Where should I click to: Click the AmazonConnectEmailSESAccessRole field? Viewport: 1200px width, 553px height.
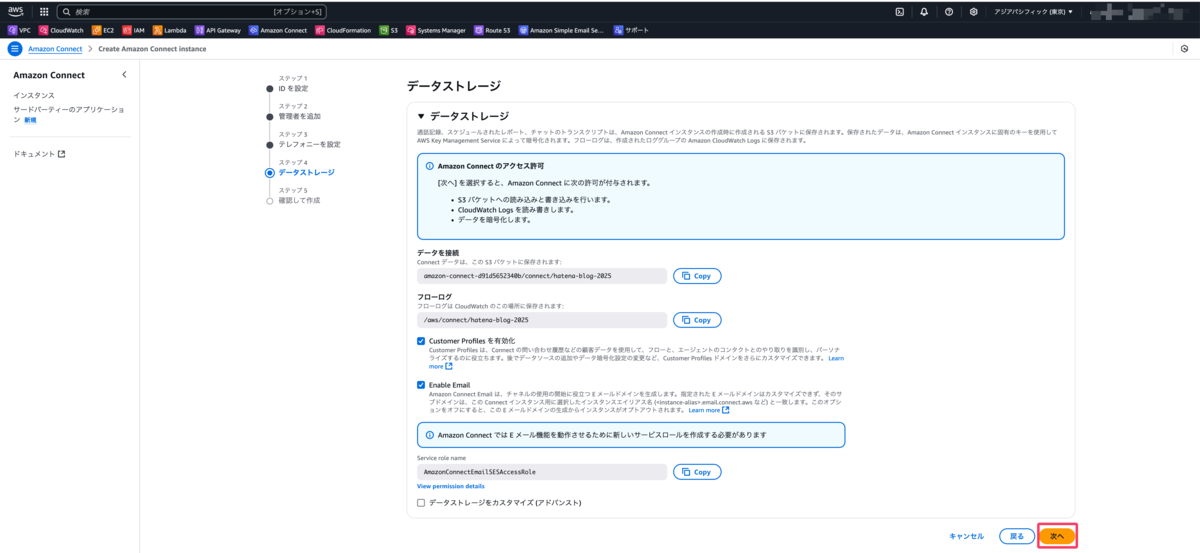click(x=542, y=472)
